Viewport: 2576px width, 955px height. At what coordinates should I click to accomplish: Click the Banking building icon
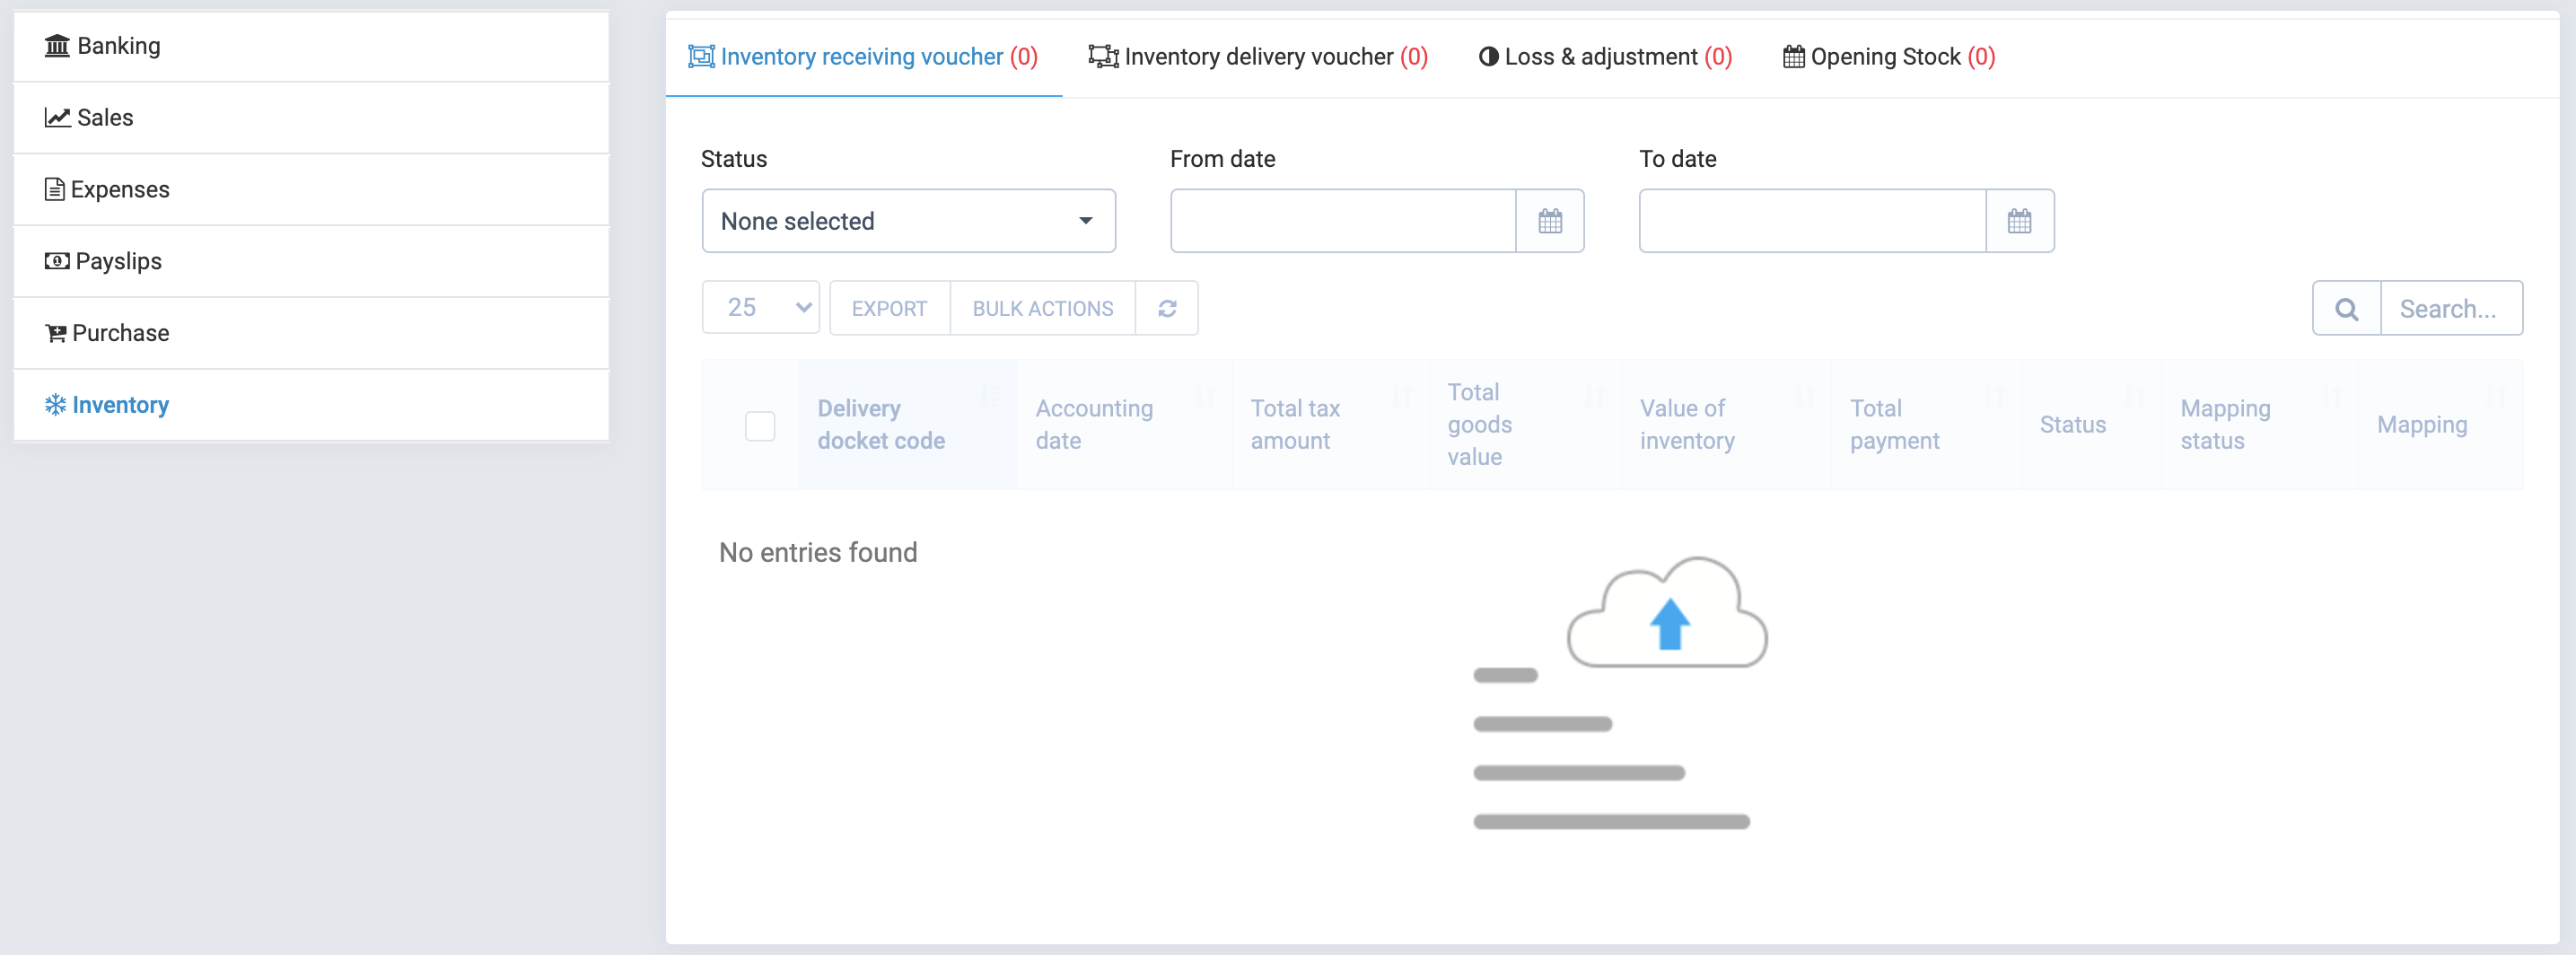coord(57,46)
